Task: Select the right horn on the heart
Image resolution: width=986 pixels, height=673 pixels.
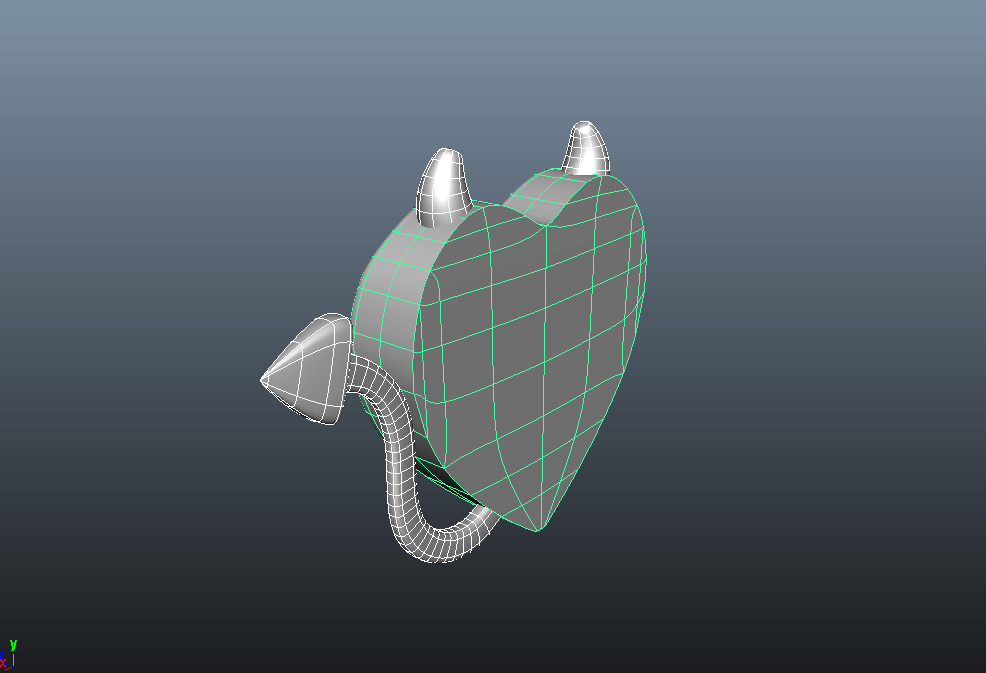Action: pyautogui.click(x=586, y=148)
